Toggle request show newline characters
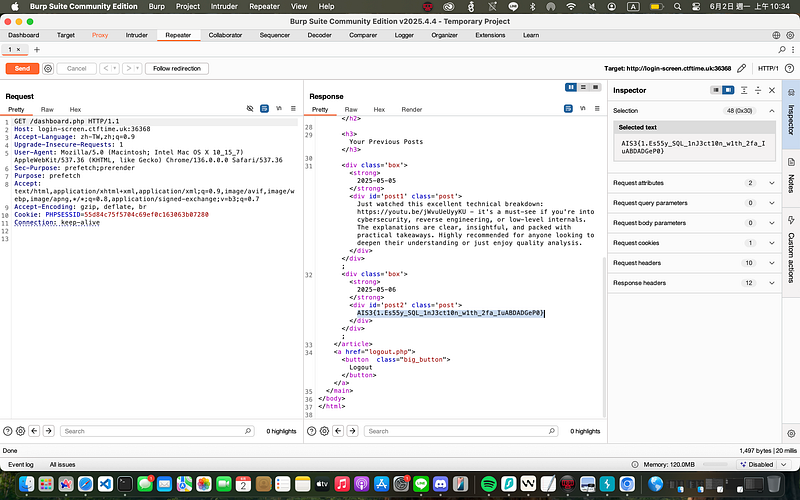Viewport: 800px width, 500px height. tap(279, 109)
